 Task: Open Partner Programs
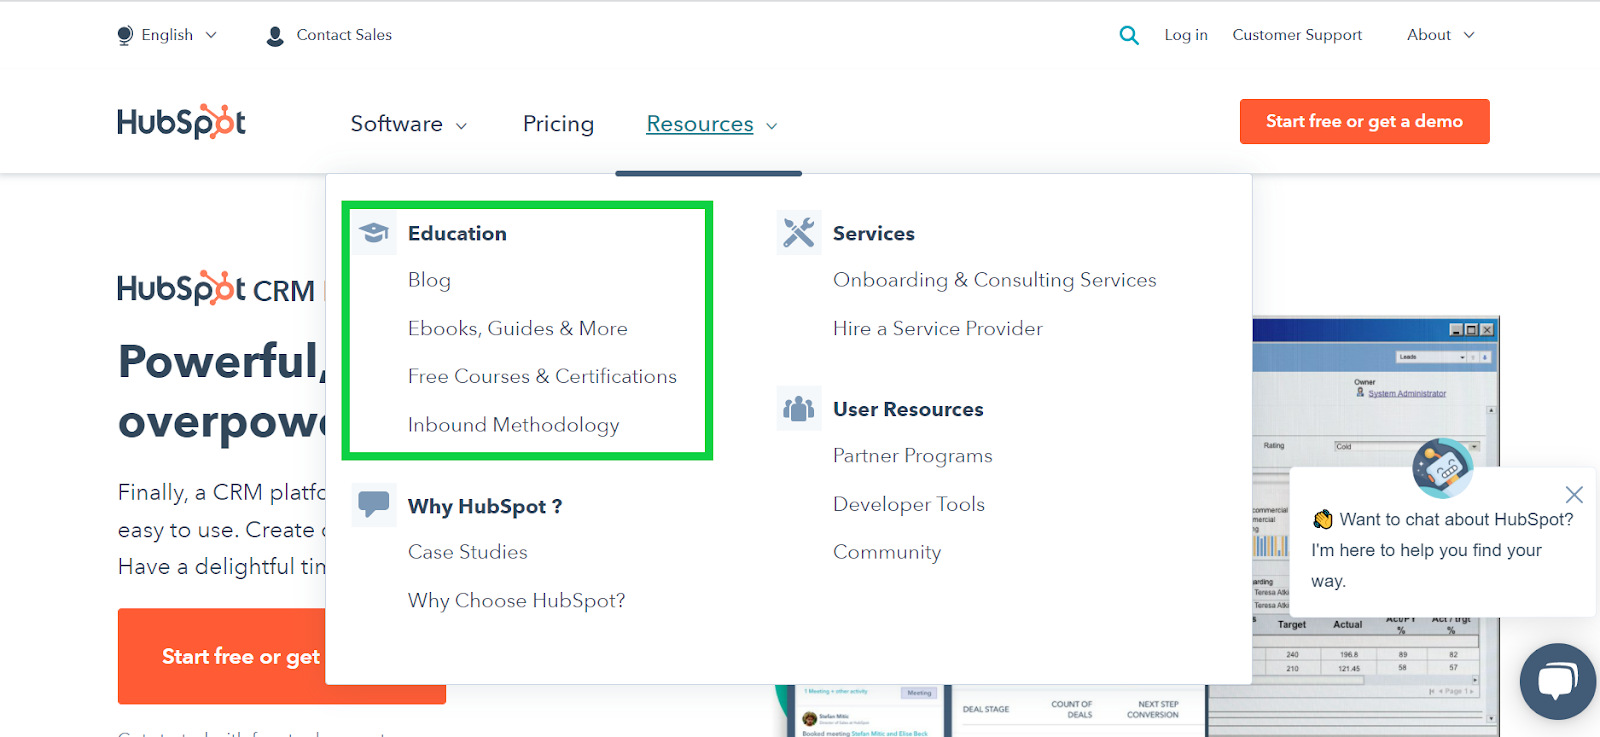(x=912, y=456)
